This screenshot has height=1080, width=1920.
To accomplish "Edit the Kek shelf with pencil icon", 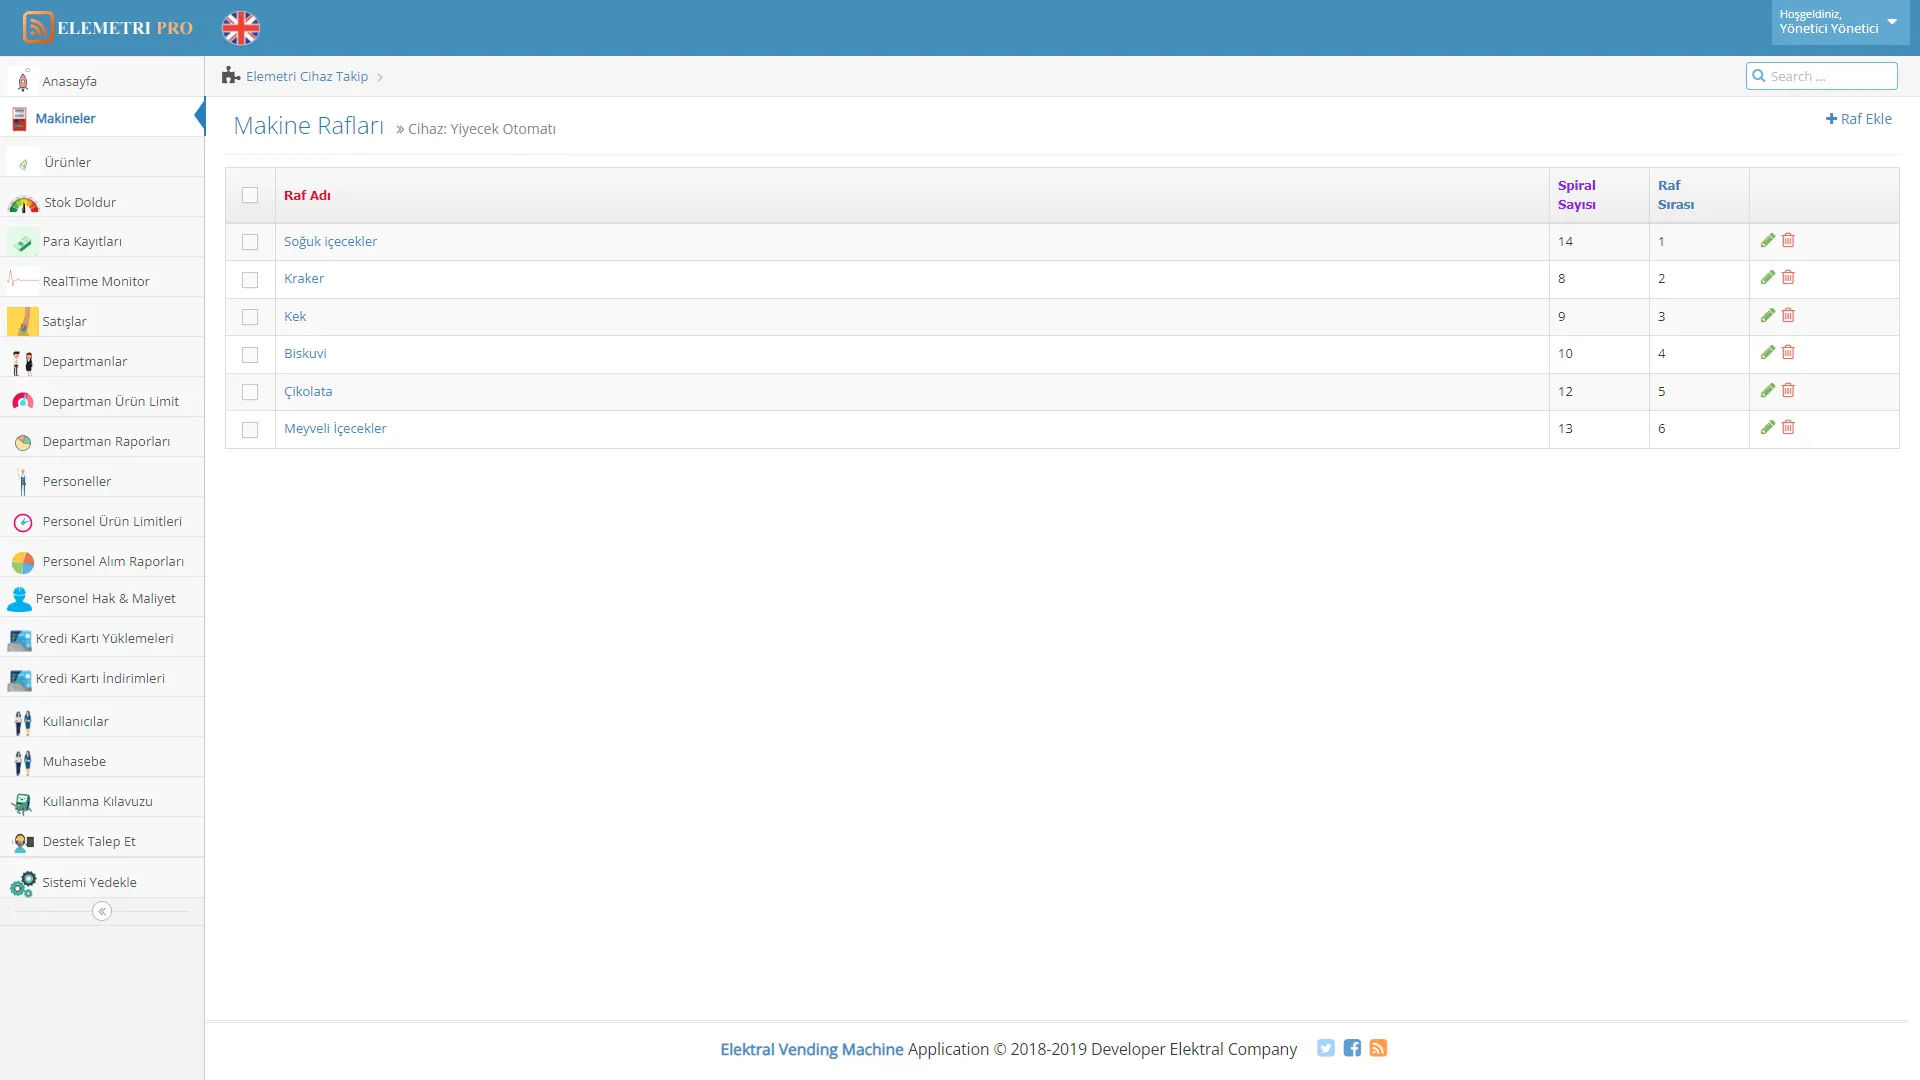I will pyautogui.click(x=1768, y=315).
